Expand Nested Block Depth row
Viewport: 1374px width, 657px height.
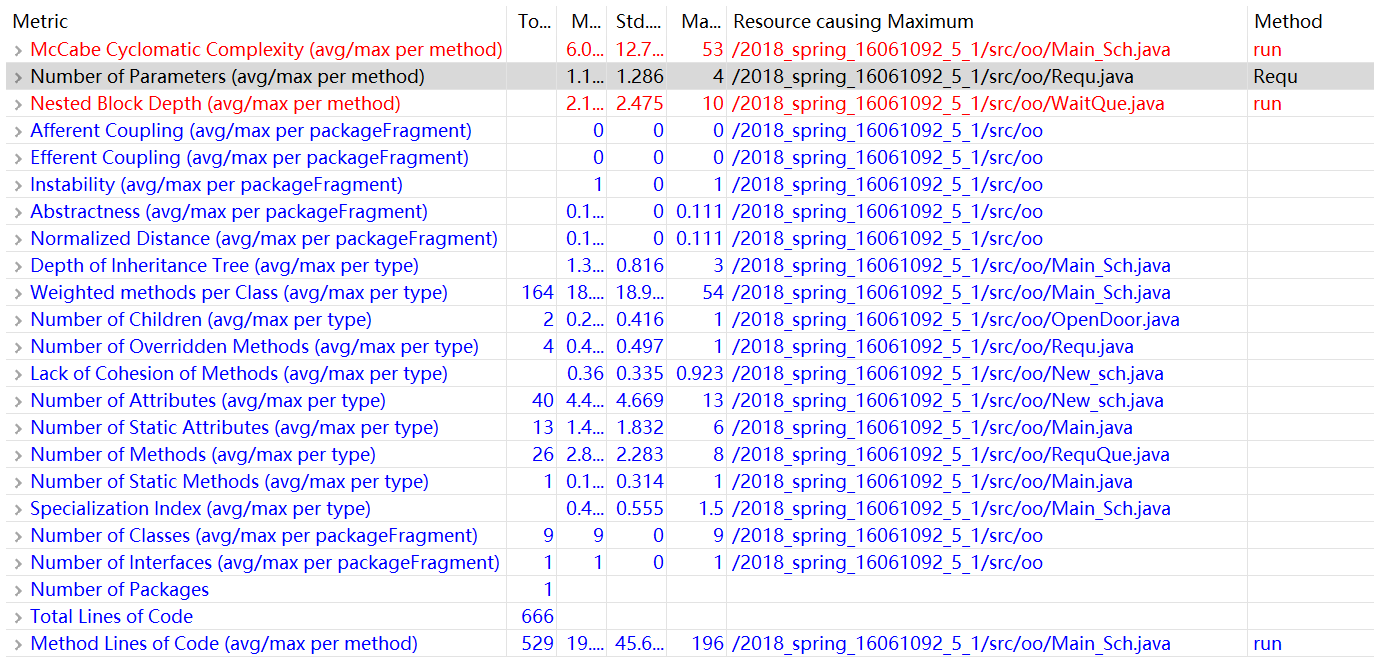coord(17,104)
